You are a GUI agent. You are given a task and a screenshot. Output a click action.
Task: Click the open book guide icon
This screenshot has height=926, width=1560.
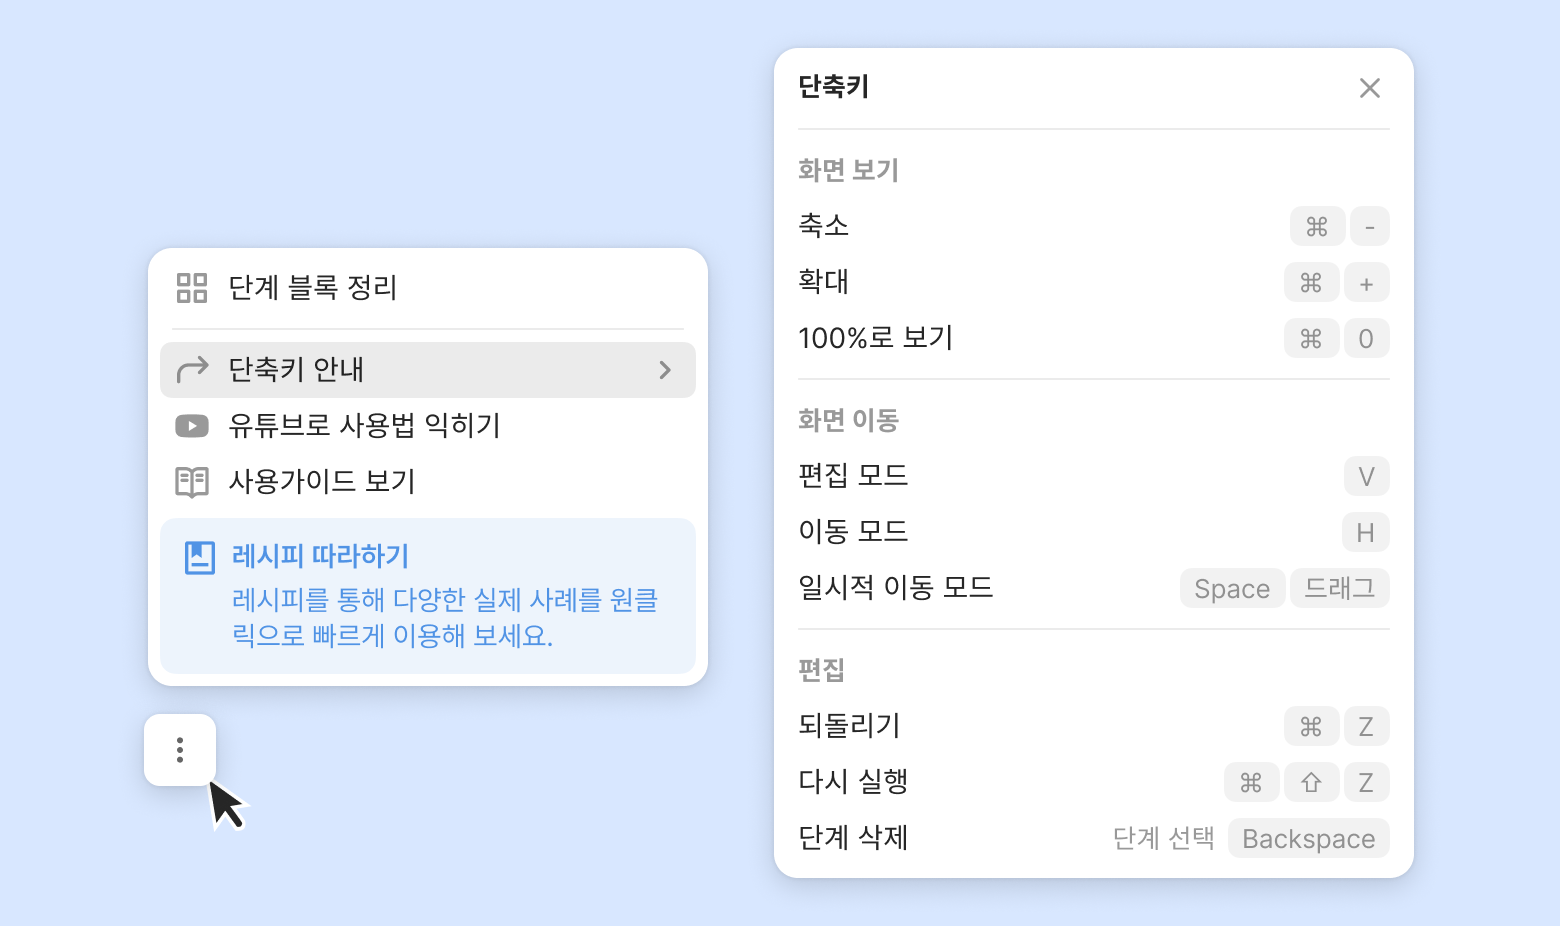point(192,482)
